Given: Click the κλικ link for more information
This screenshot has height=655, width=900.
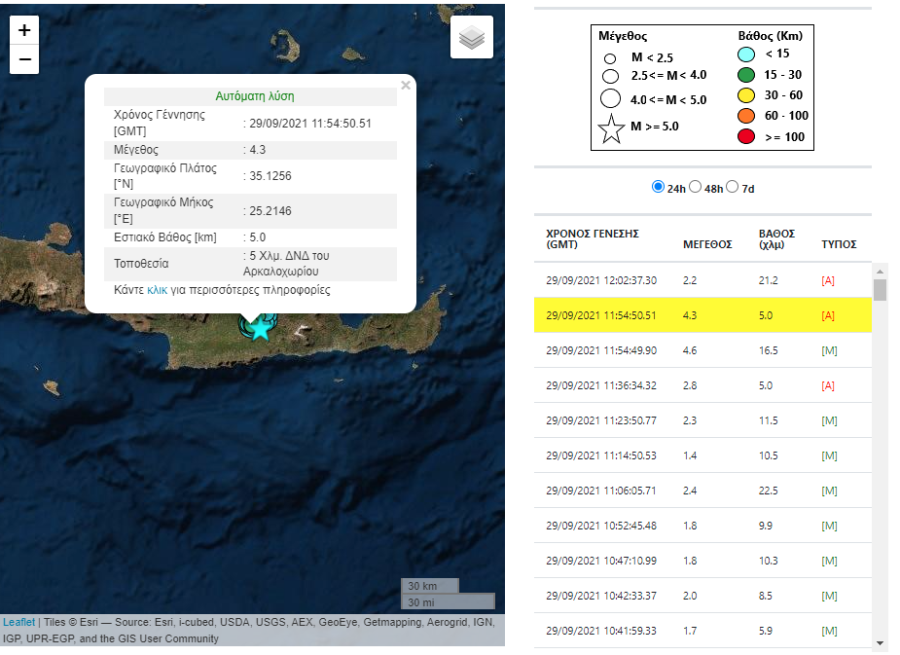Looking at the screenshot, I should click(x=157, y=290).
